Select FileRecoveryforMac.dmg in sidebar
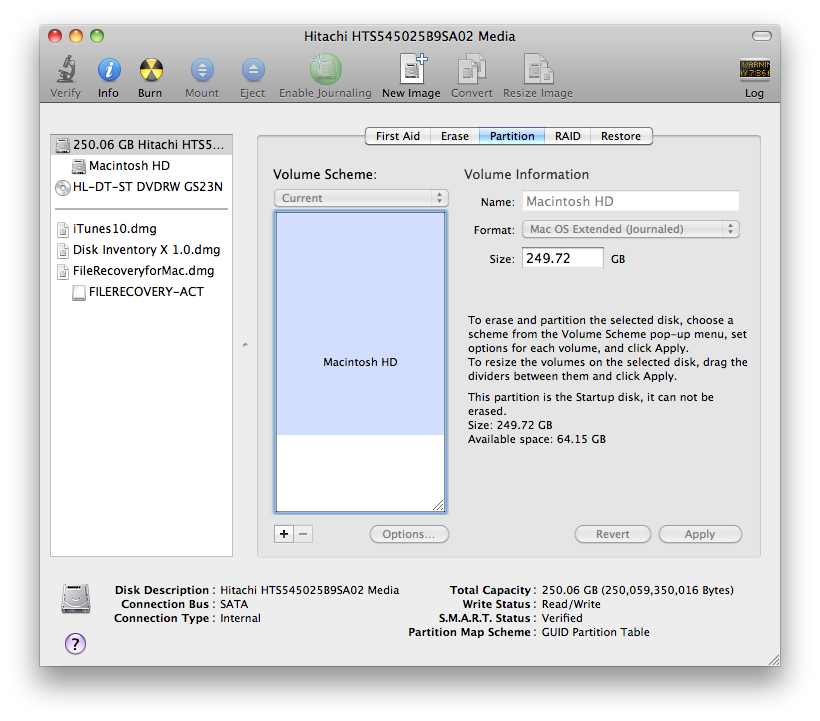Screen dimensions: 820x721 pyautogui.click(x=141, y=271)
